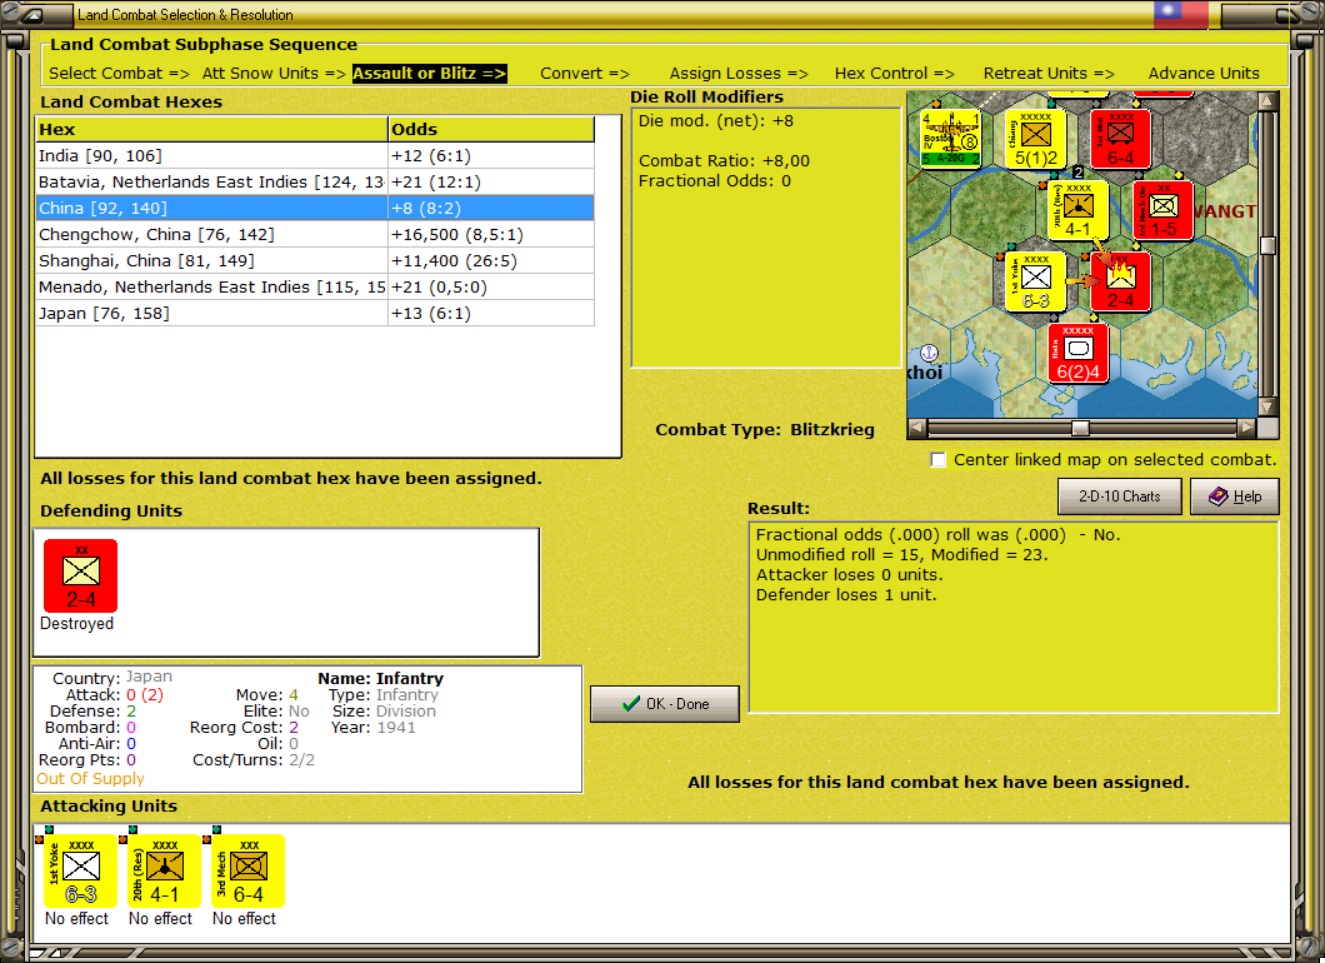The width and height of the screenshot is (1325, 963).
Task: Click the yellow 6-3 infantry counter on the map
Action: tap(1035, 282)
